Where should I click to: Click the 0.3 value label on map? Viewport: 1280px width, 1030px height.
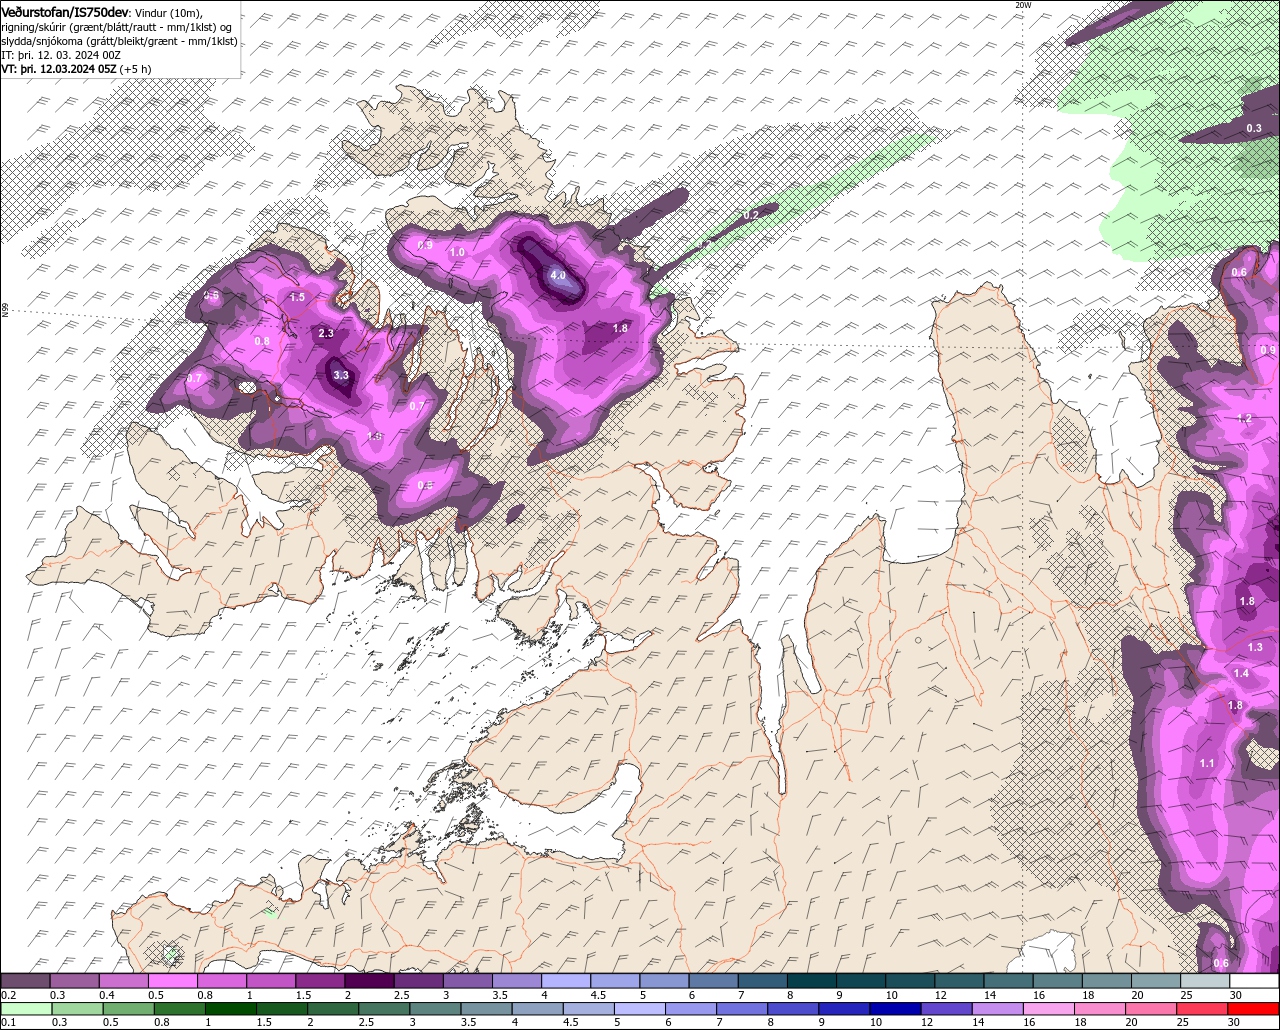click(x=1254, y=128)
